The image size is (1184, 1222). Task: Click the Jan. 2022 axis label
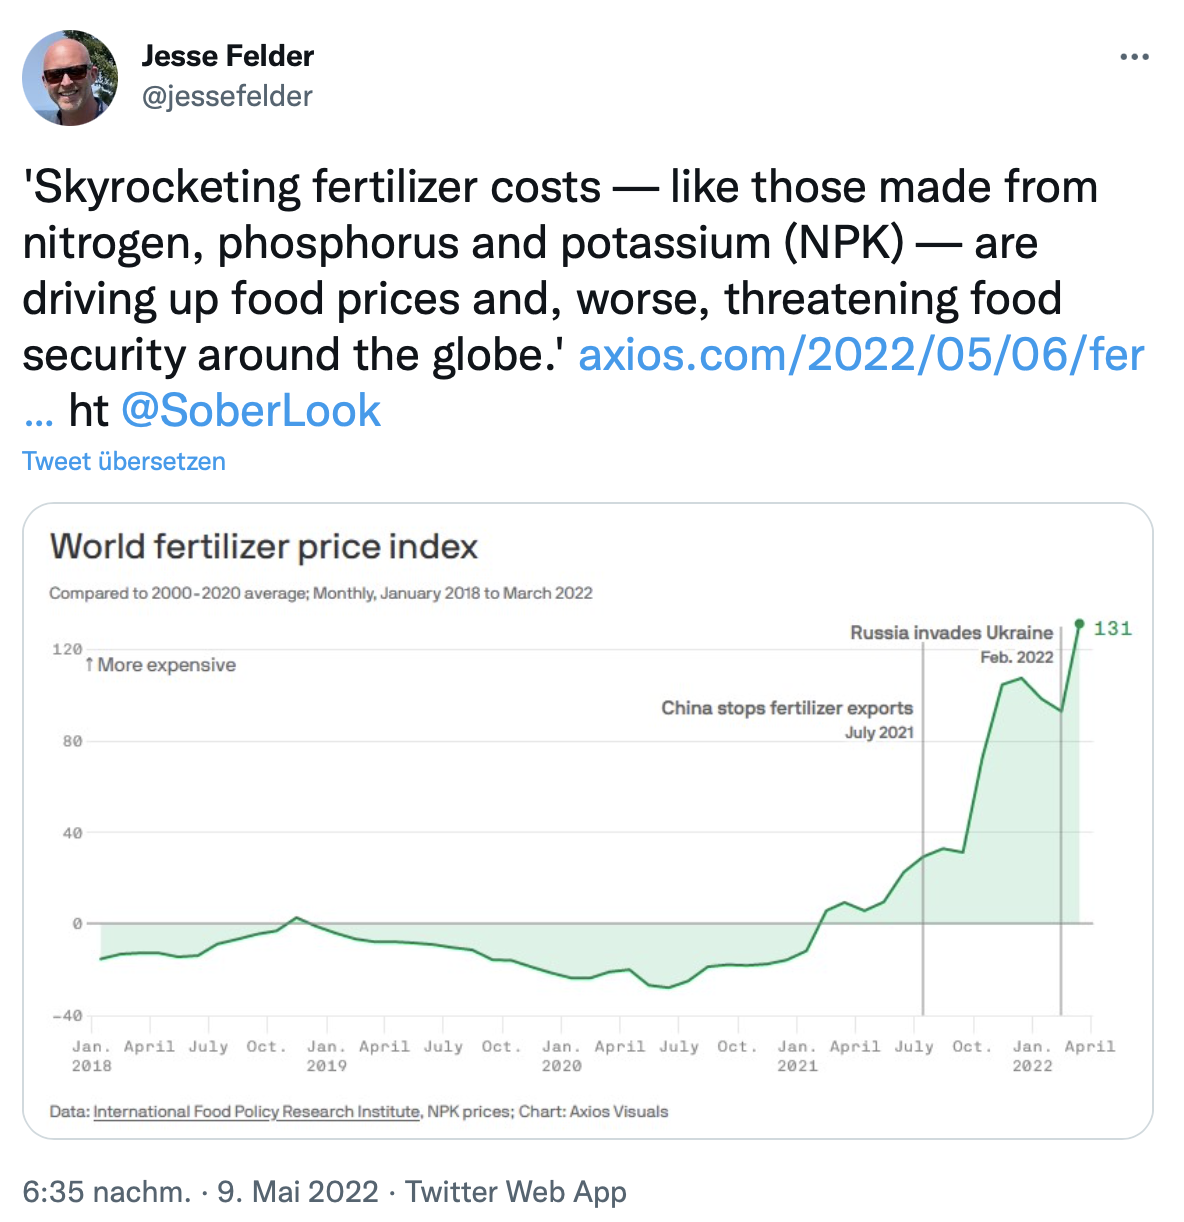coord(1032,1056)
